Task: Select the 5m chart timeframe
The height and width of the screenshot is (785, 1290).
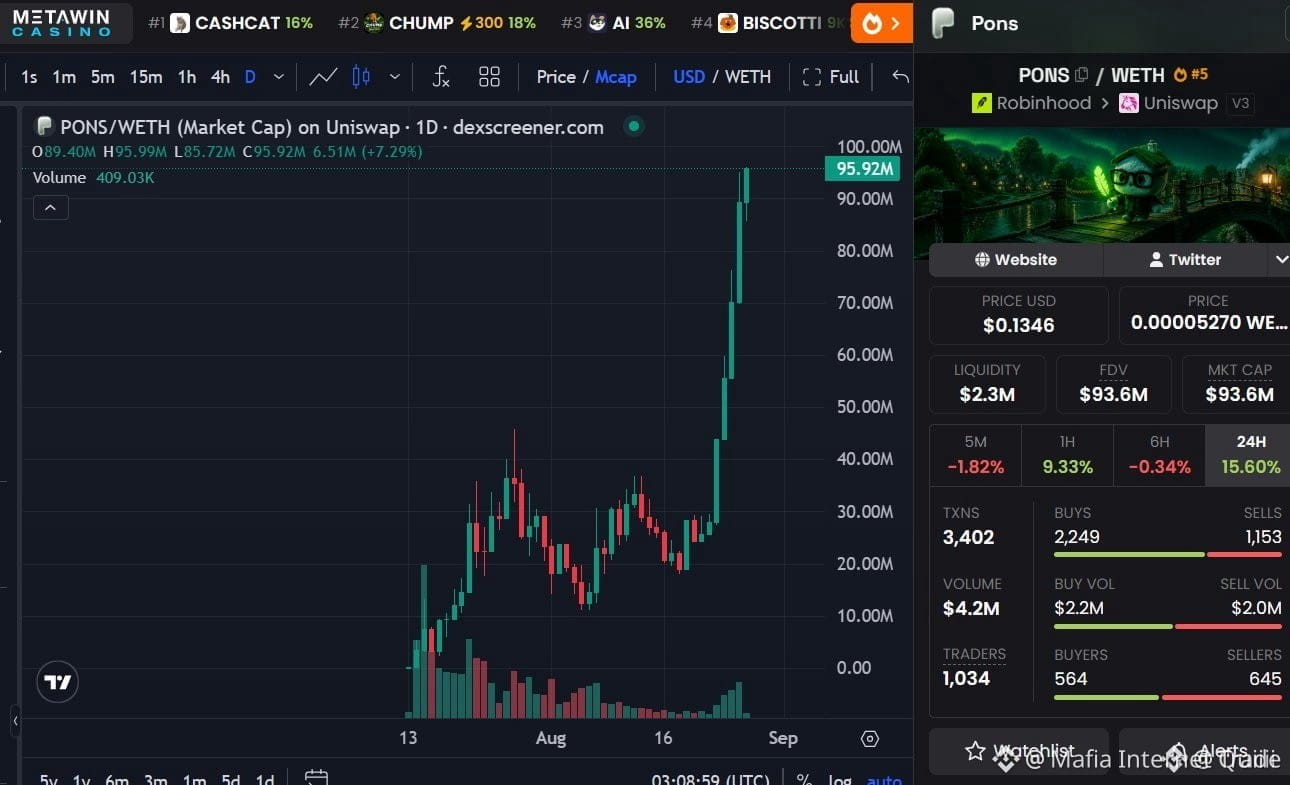Action: coord(102,77)
